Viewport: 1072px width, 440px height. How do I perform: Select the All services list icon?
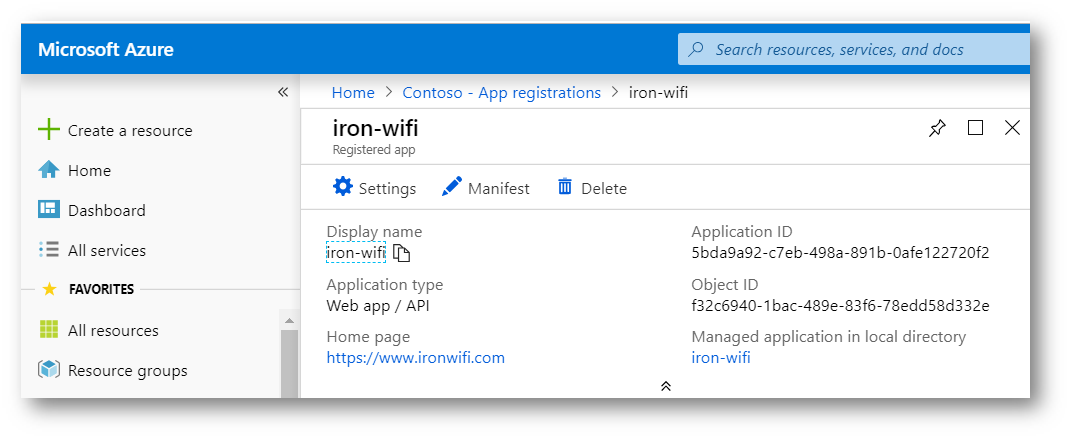coord(49,250)
